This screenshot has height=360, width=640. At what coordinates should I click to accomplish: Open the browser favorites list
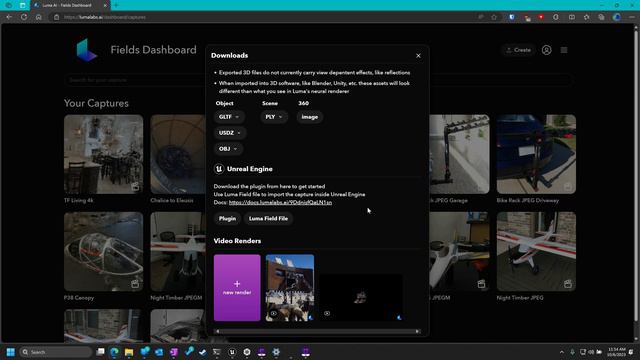pos(587,17)
